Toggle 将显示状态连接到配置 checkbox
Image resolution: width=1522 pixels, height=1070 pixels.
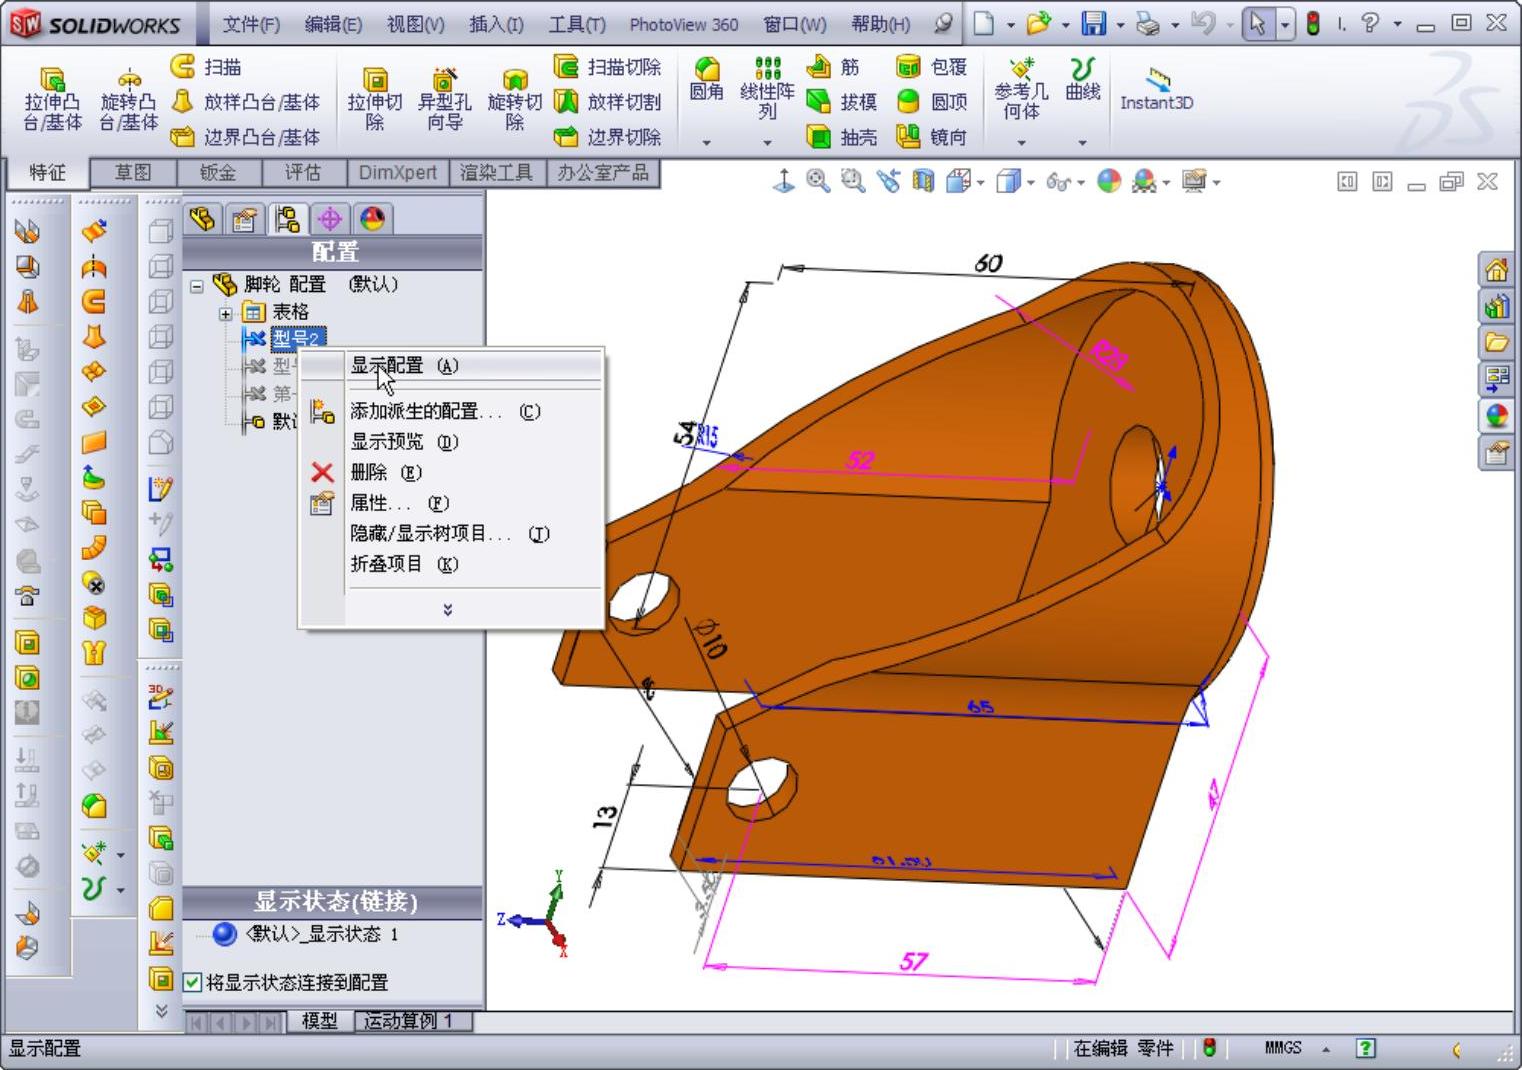[x=193, y=982]
